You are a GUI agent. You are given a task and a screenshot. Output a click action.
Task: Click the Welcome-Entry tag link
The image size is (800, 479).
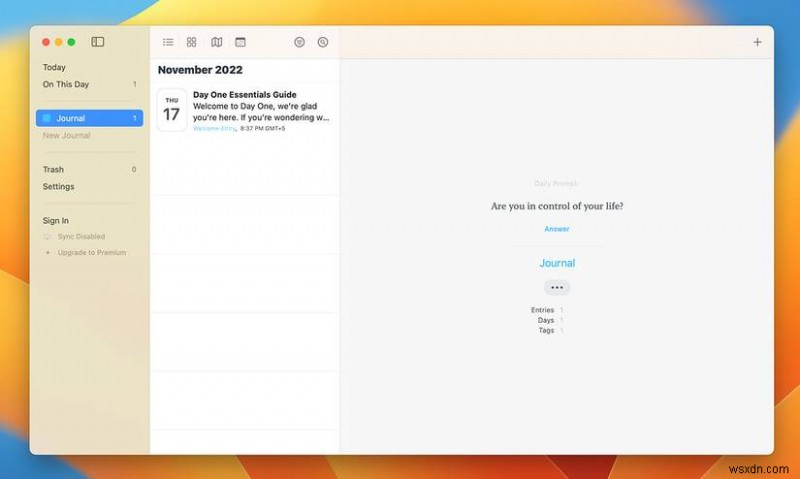[214, 128]
